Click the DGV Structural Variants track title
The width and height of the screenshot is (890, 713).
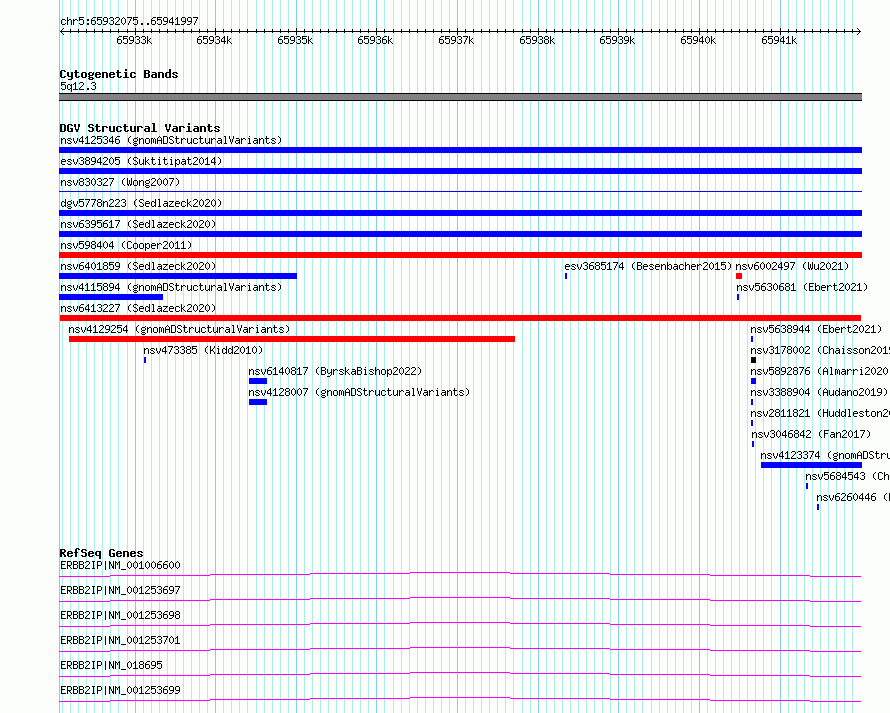[x=140, y=128]
